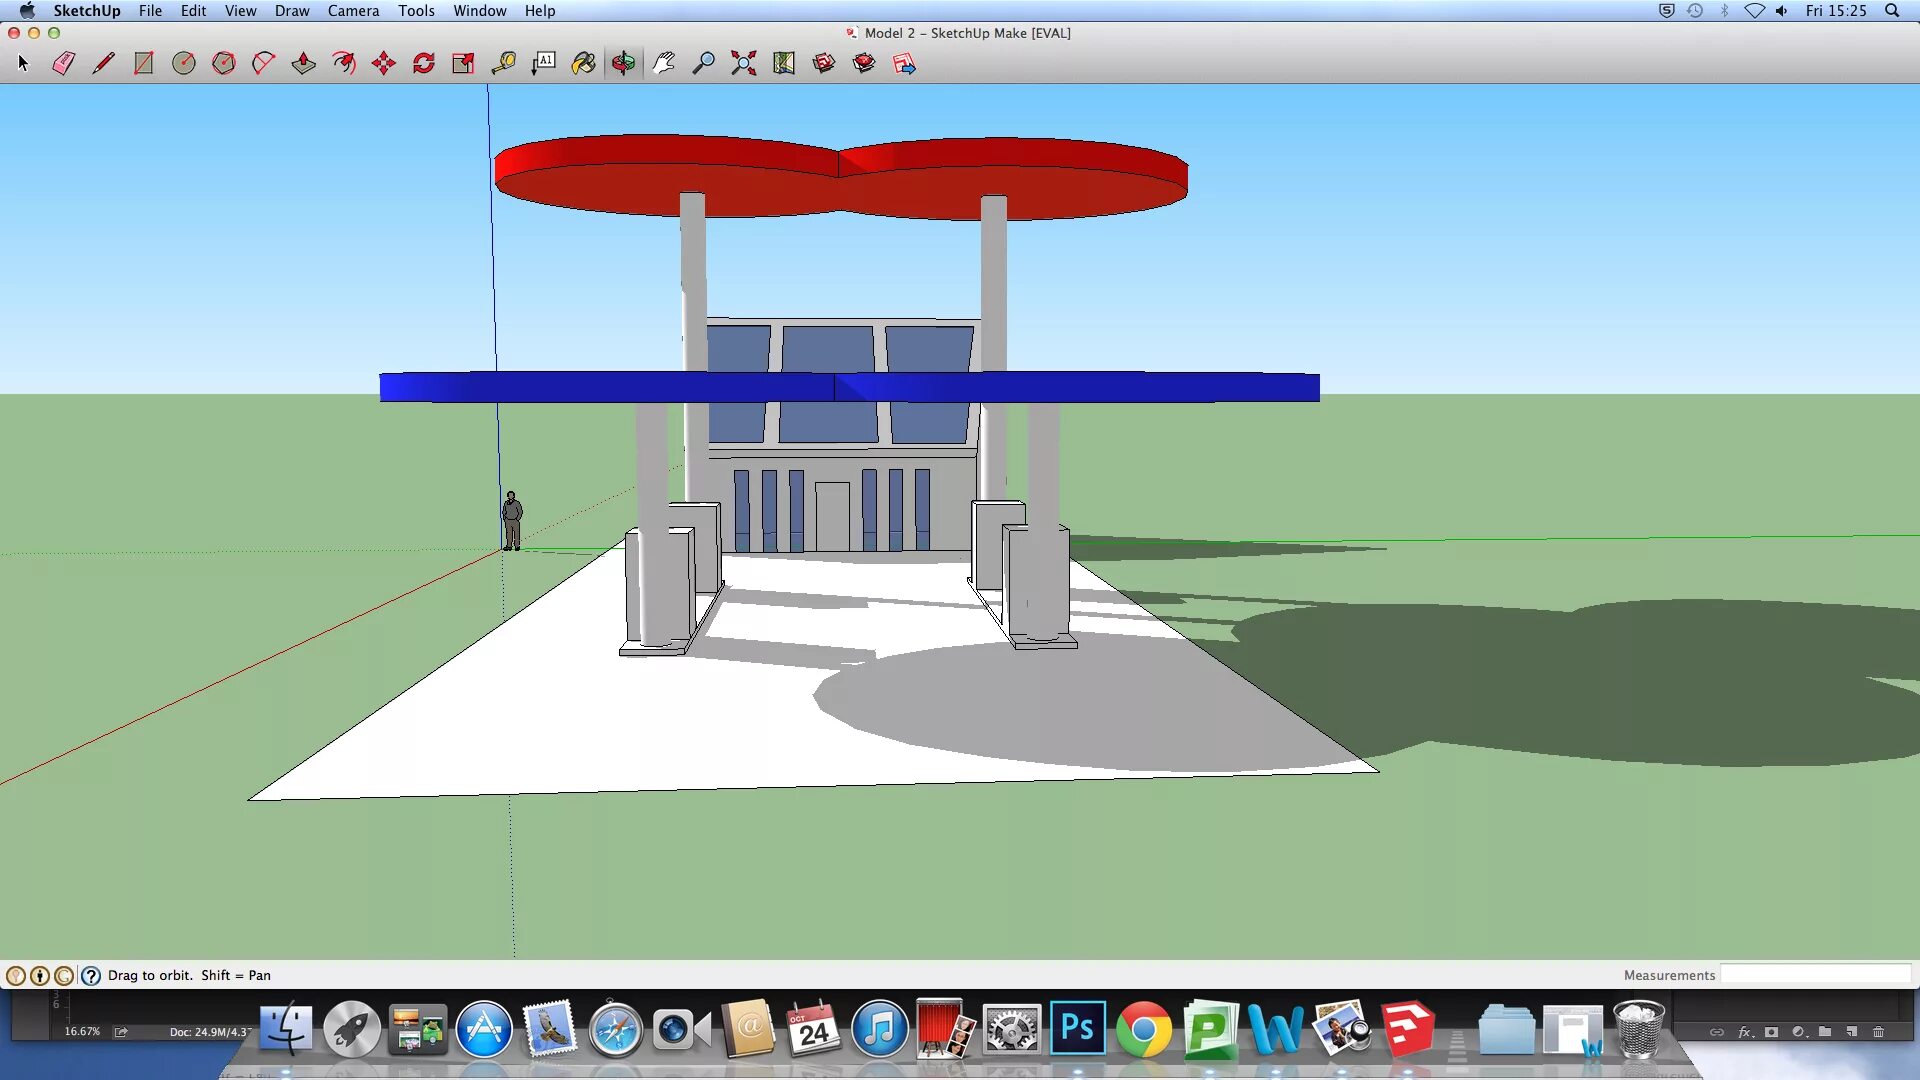Open Photoshop from the Dock
1920x1080 pixels.
1077,1029
